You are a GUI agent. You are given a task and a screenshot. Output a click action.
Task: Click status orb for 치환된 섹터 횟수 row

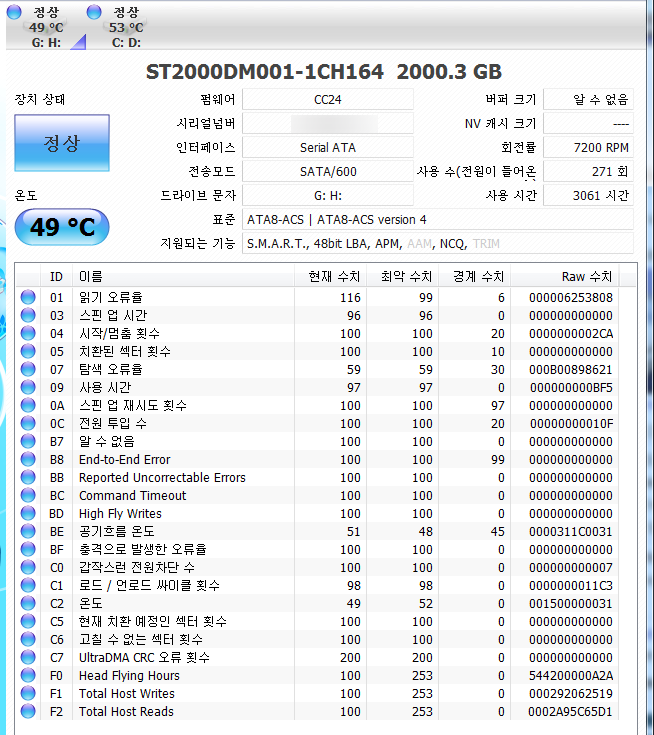point(28,351)
